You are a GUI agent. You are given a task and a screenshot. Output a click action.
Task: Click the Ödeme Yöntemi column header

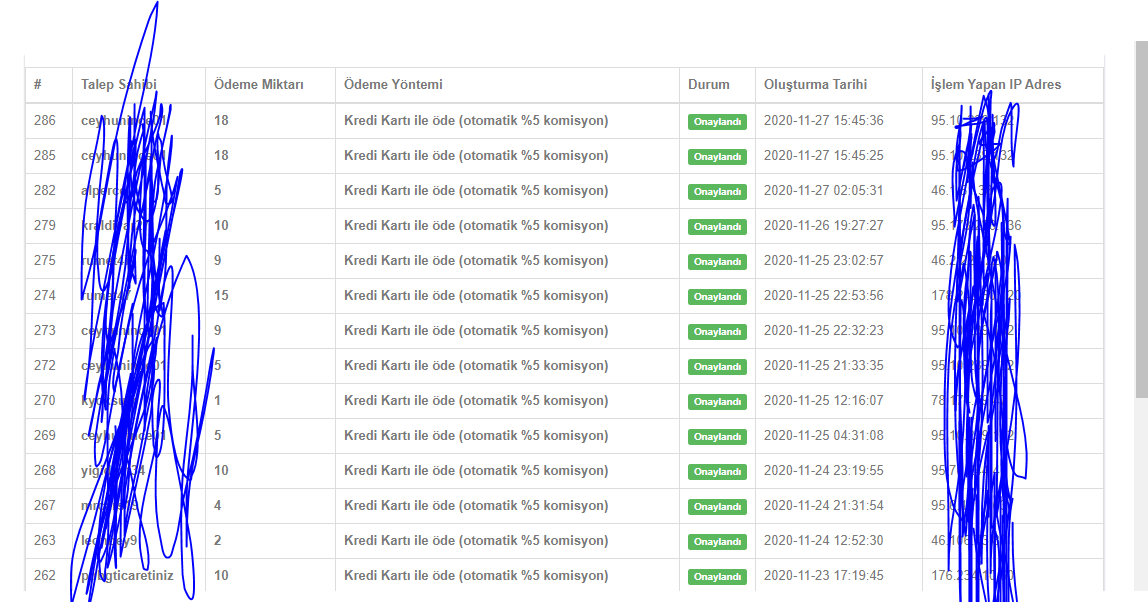coord(393,84)
